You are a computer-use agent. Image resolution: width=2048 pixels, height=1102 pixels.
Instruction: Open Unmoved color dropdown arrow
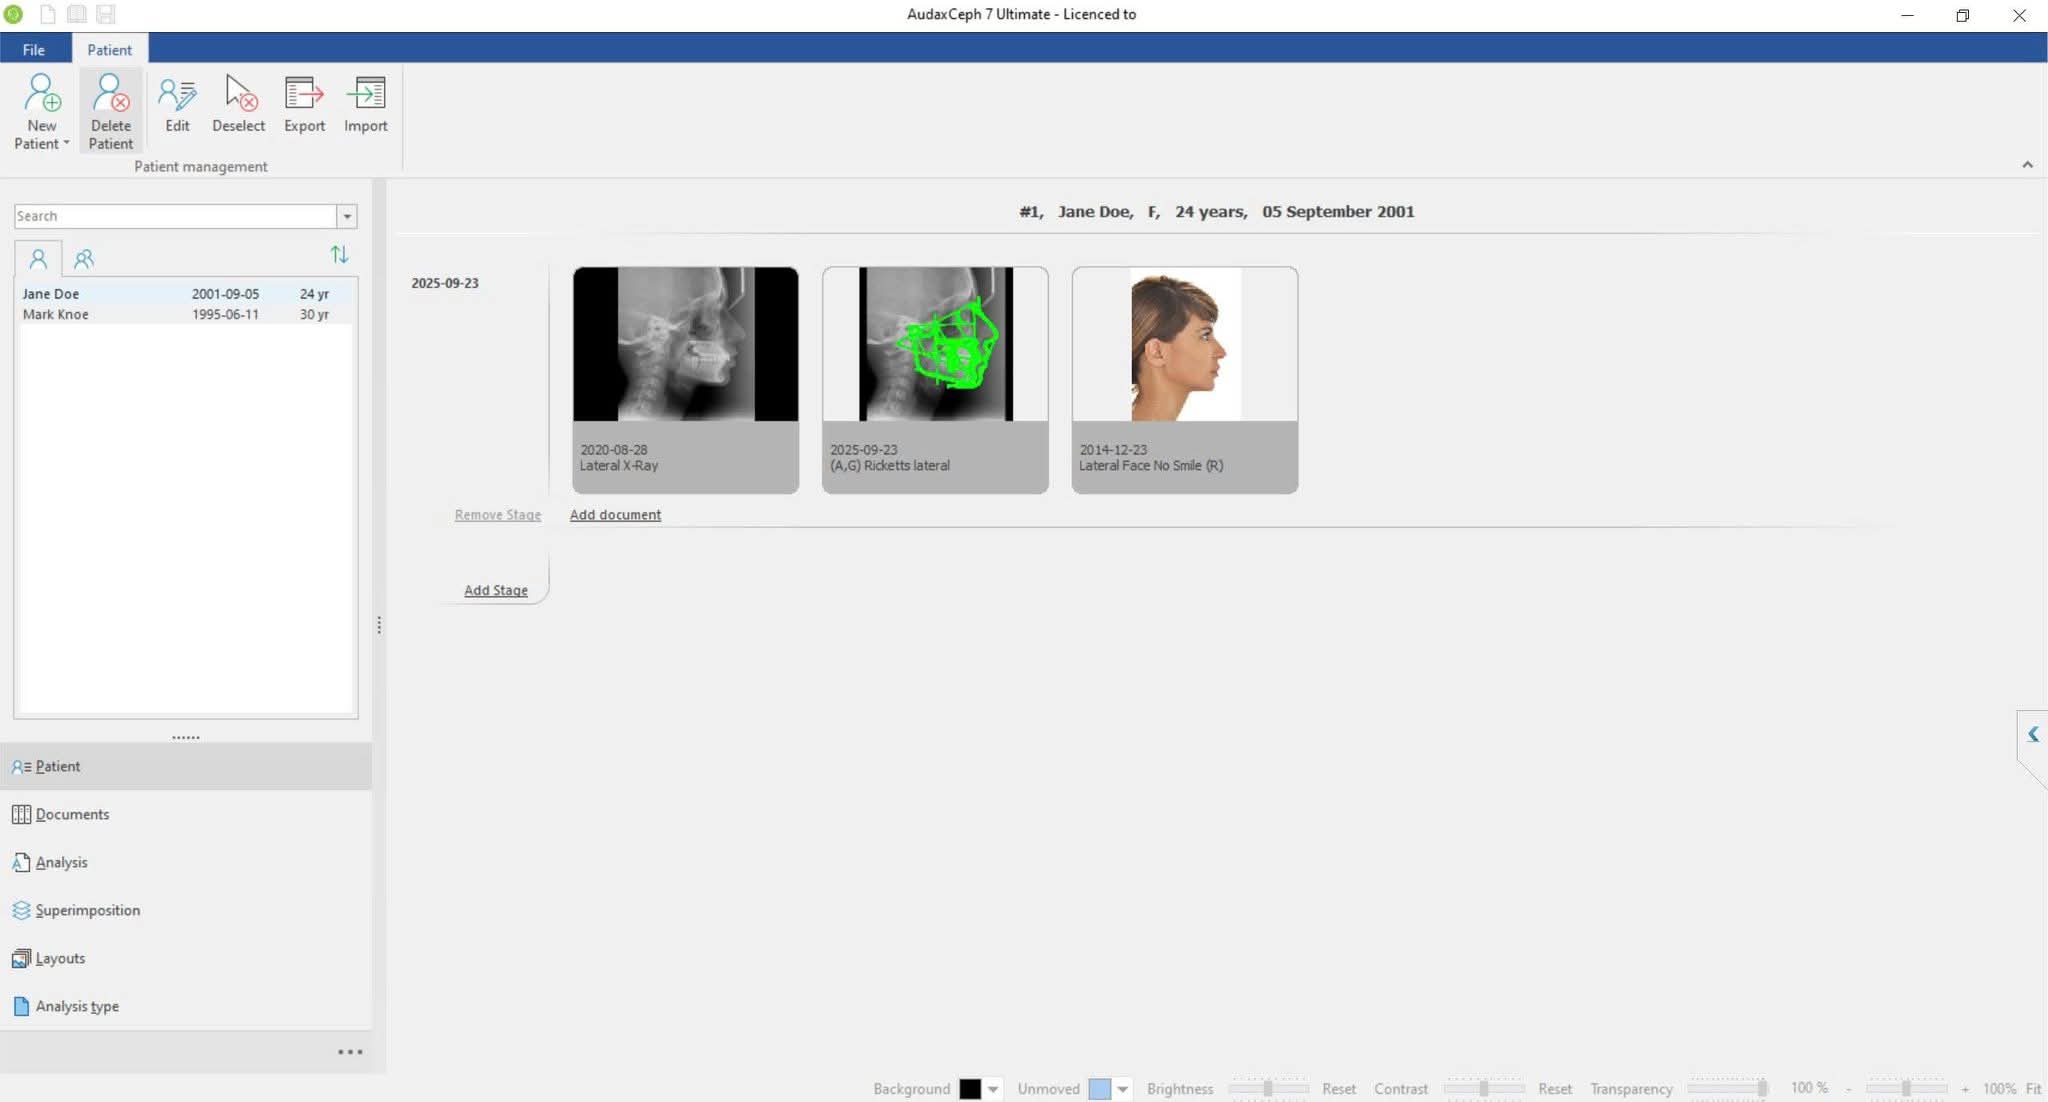click(x=1123, y=1089)
